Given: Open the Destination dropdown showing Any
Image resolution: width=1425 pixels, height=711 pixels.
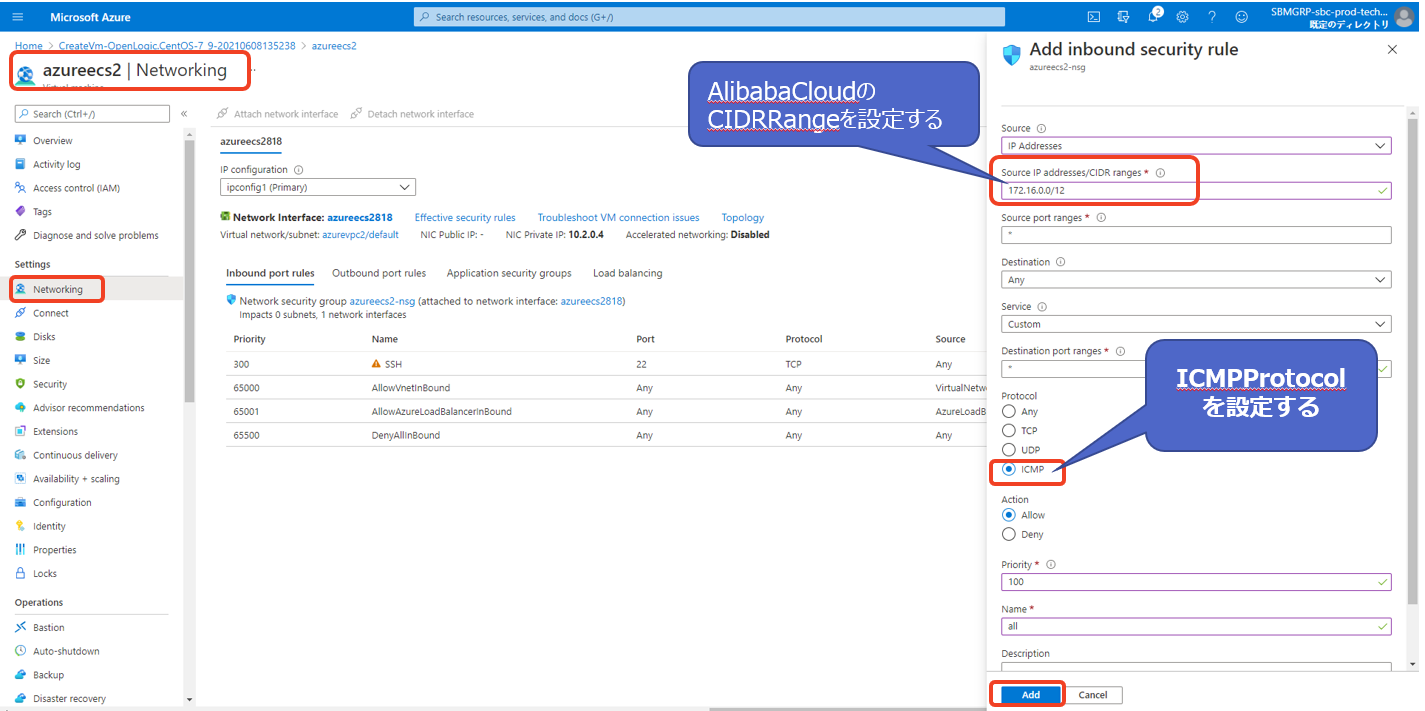Looking at the screenshot, I should click(1196, 280).
